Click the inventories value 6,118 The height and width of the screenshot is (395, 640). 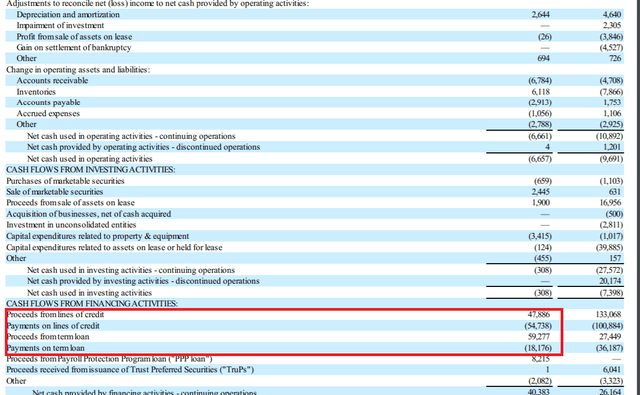(540, 92)
